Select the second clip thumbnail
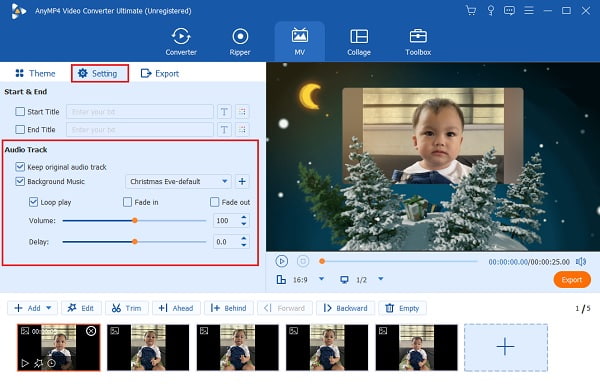The image size is (600, 390). (148, 347)
